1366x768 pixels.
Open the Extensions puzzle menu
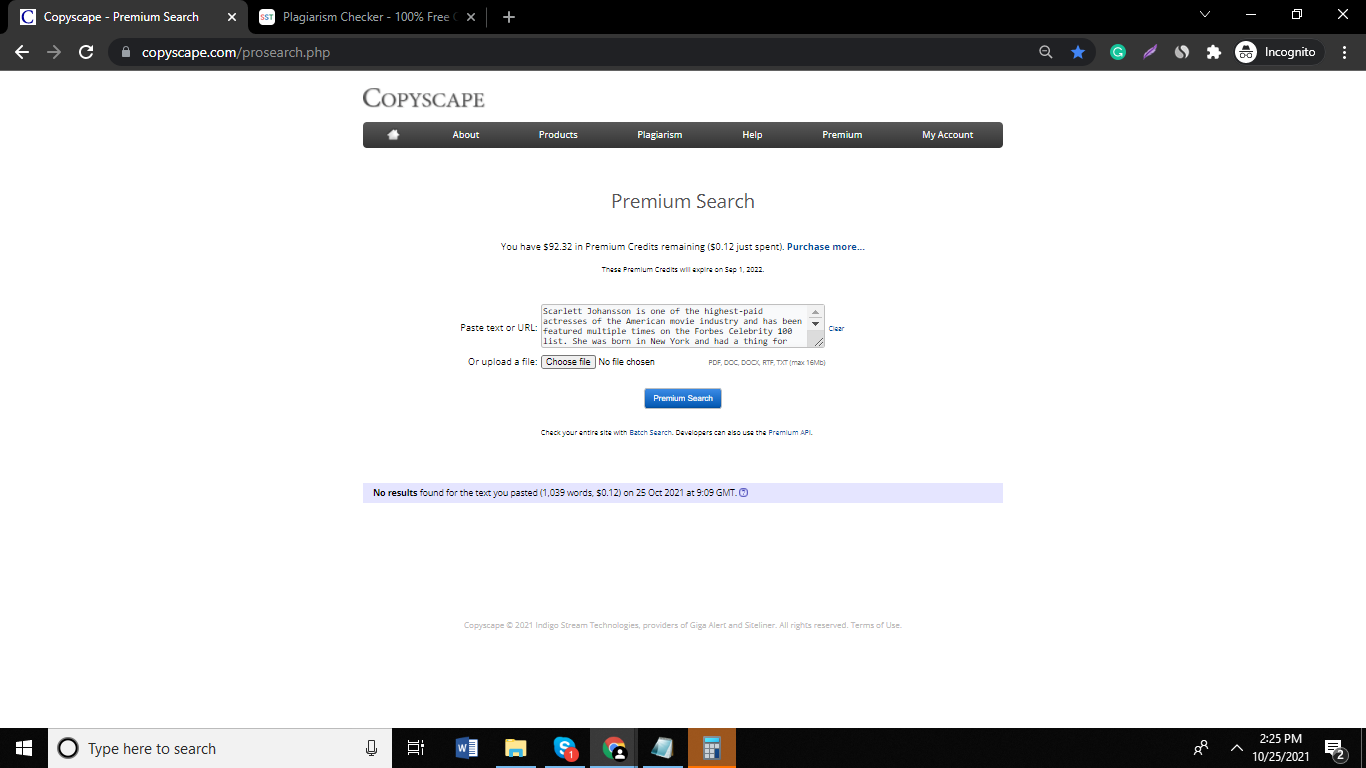[1214, 52]
